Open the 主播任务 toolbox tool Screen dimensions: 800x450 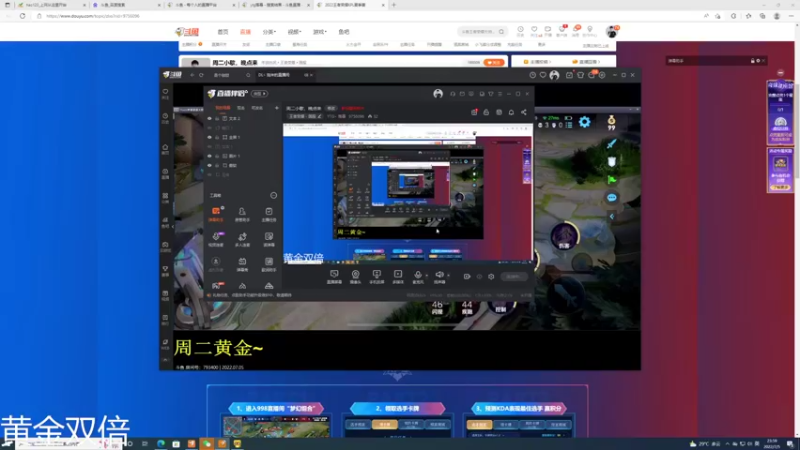click(269, 214)
